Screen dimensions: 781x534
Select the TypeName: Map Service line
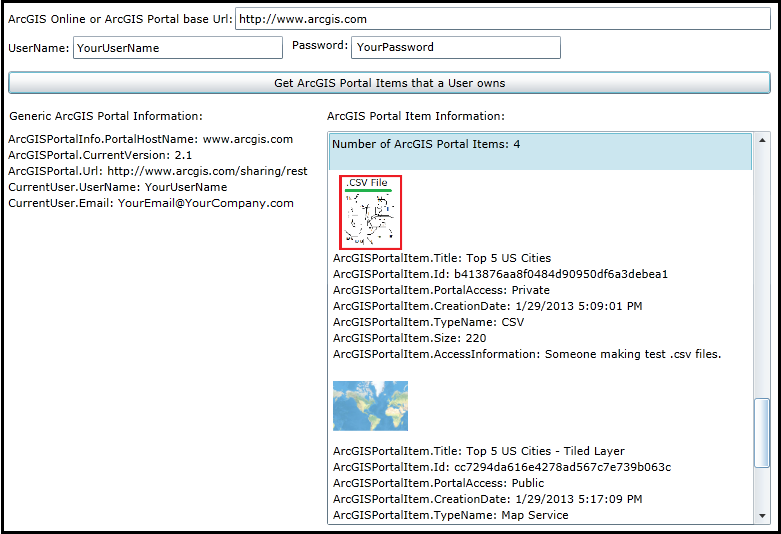450,515
